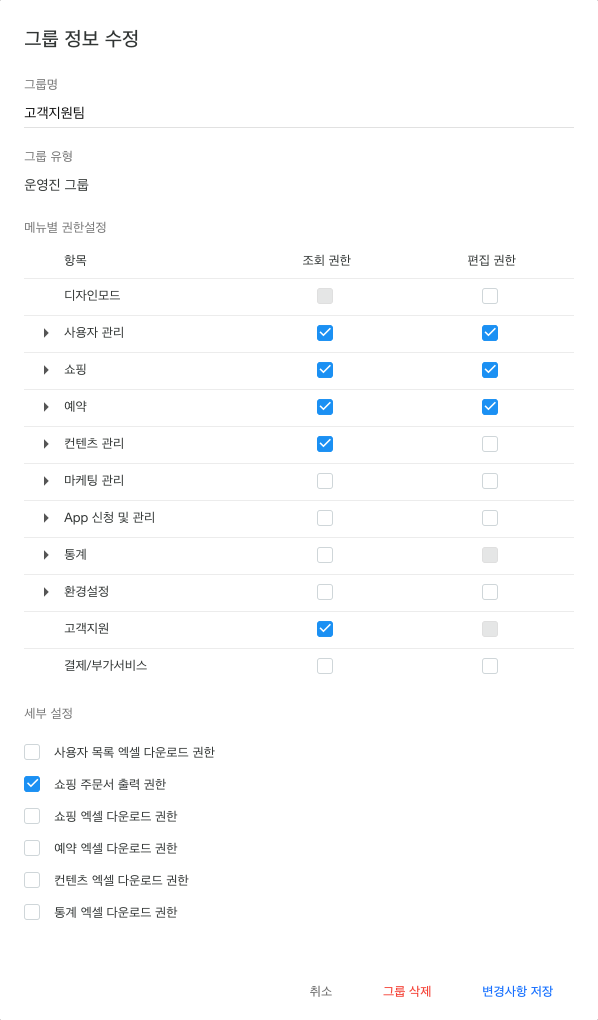Viewport: 598px width, 1020px height.
Task: Expand the 마케팅 관리 row
Action: [x=46, y=481]
